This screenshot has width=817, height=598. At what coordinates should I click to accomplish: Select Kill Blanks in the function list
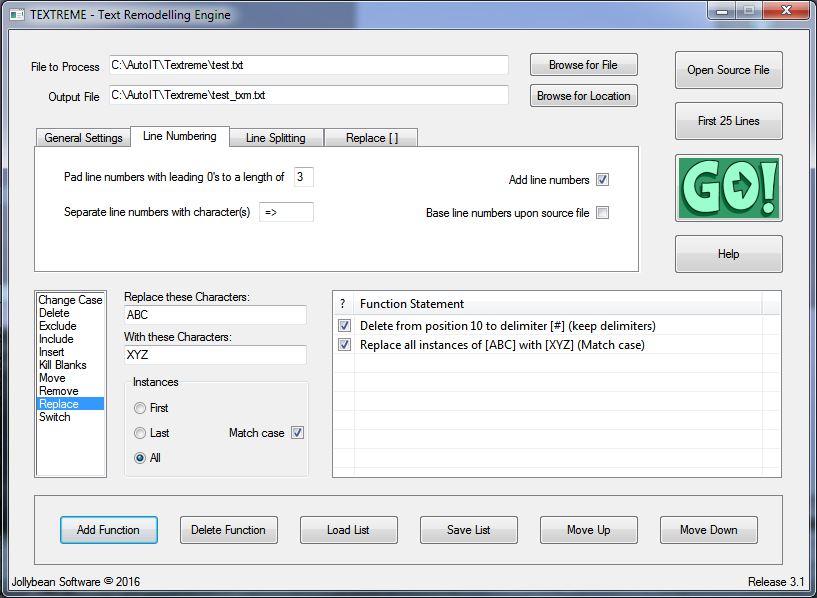(62, 365)
